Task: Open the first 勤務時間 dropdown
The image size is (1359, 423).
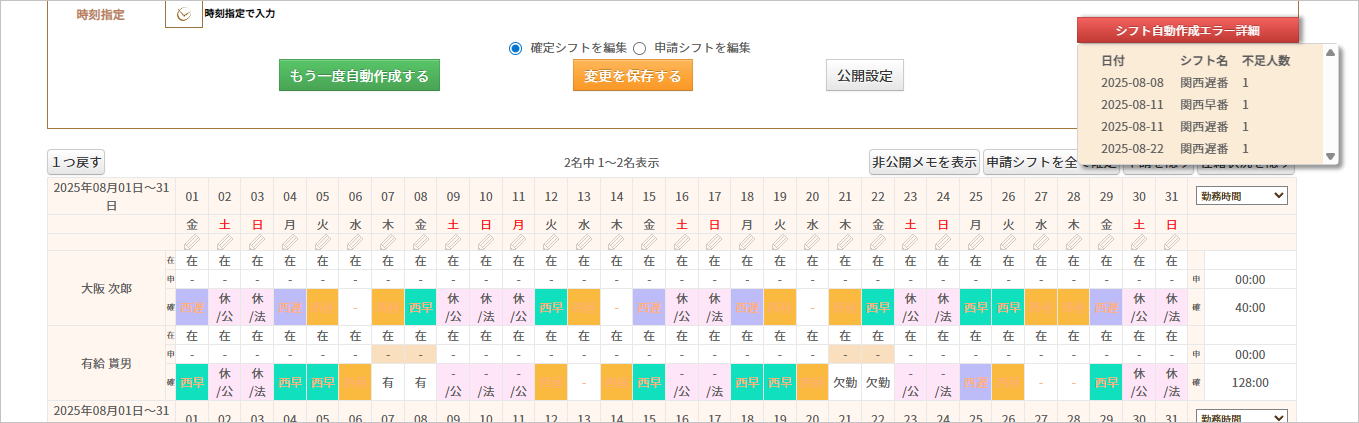Action: tap(1241, 196)
